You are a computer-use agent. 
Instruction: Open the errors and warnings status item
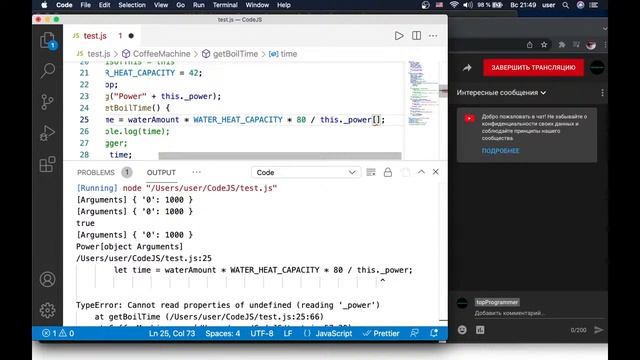point(58,333)
